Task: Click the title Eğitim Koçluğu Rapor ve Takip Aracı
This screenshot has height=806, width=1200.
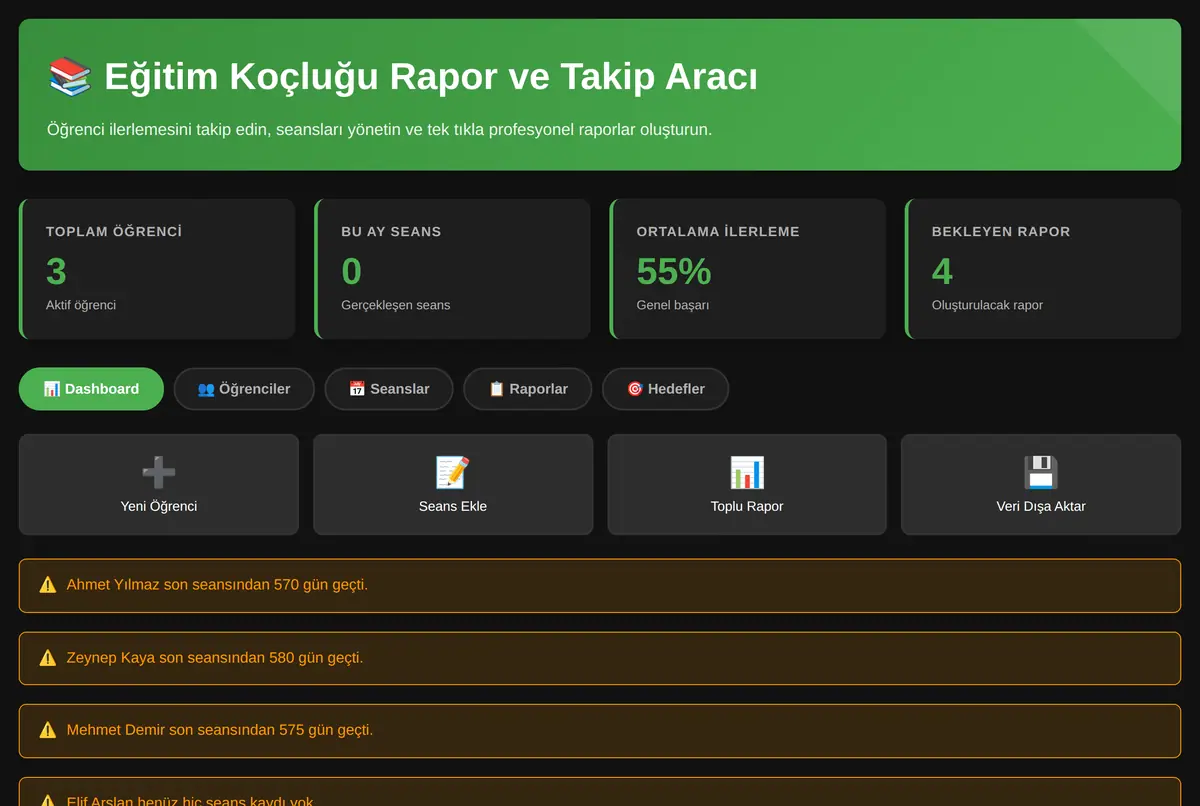Action: pyautogui.click(x=431, y=77)
